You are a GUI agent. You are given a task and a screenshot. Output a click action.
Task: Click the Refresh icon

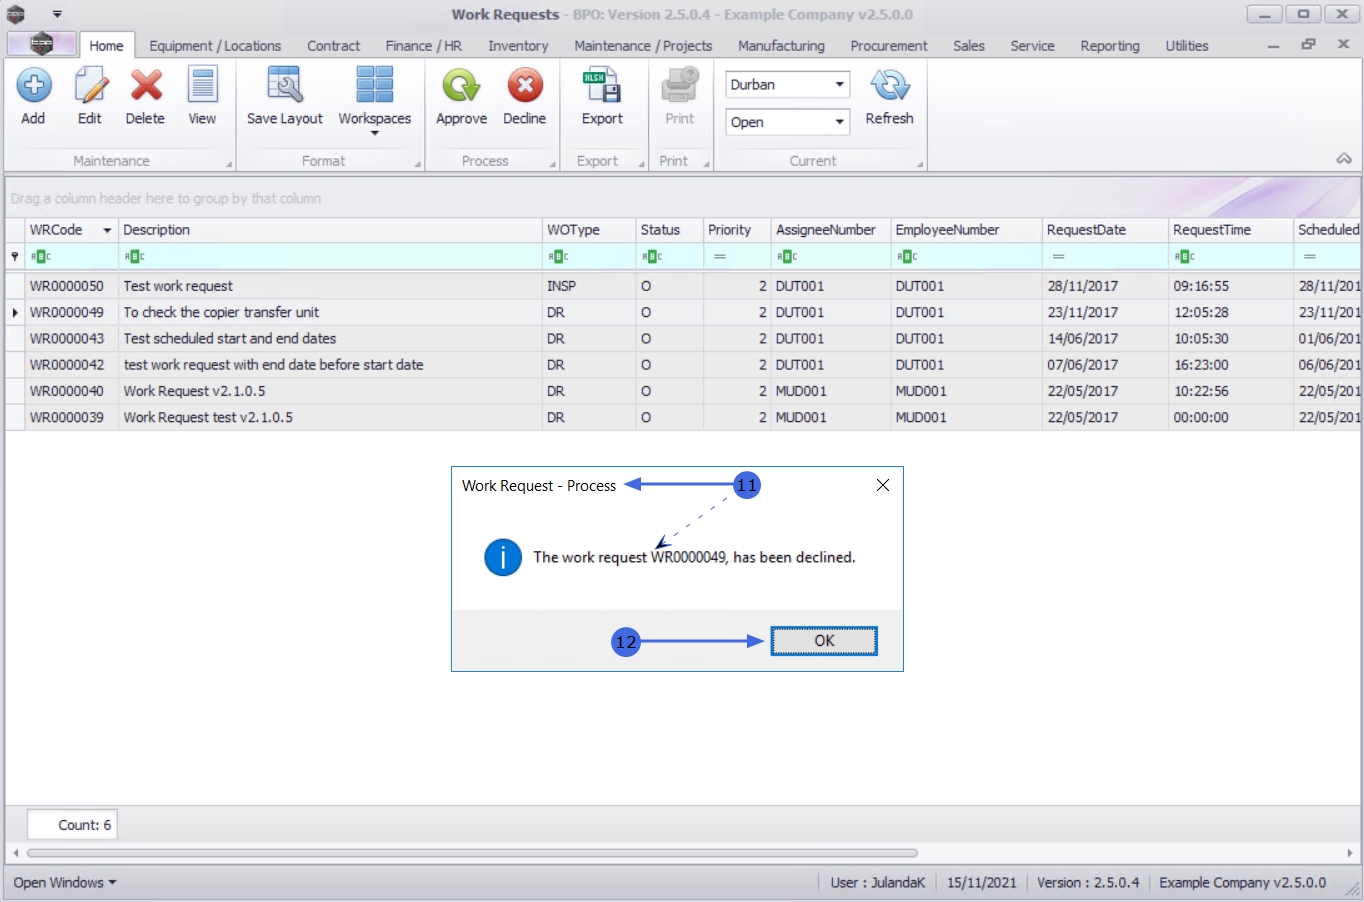(x=889, y=87)
